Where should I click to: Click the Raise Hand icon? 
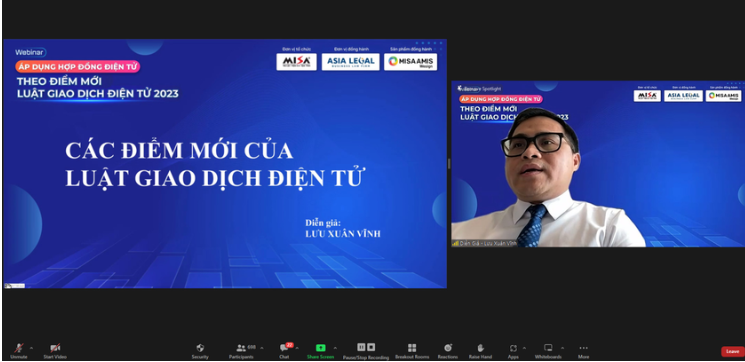click(x=480, y=348)
